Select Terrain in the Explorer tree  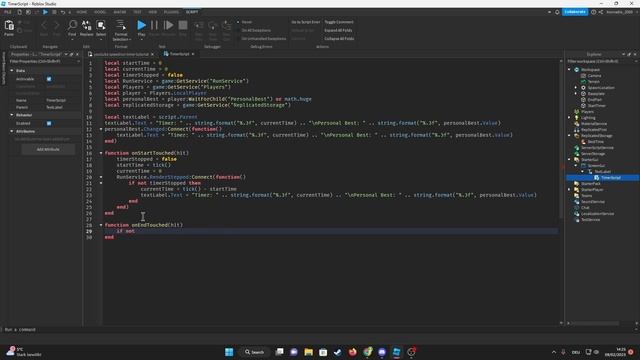593,82
